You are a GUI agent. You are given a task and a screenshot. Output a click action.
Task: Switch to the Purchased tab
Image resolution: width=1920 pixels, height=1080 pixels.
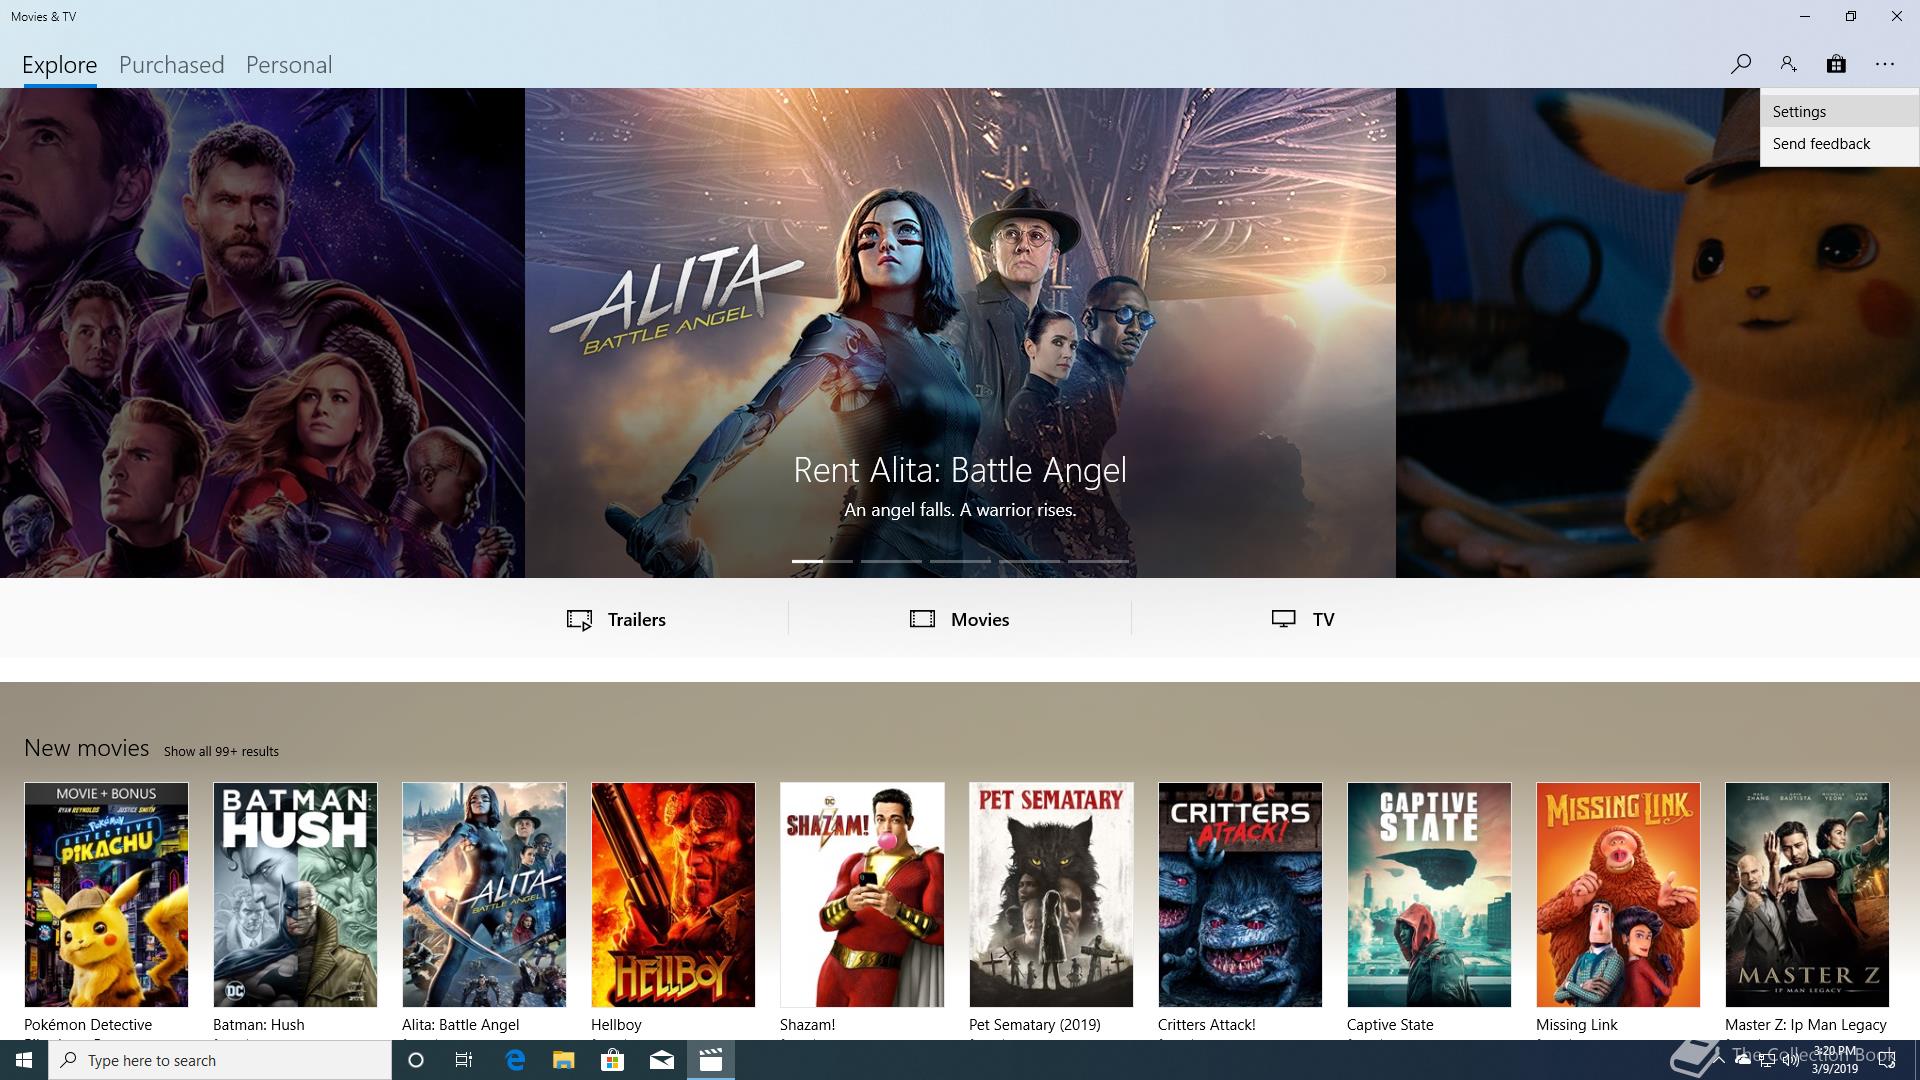pyautogui.click(x=171, y=65)
